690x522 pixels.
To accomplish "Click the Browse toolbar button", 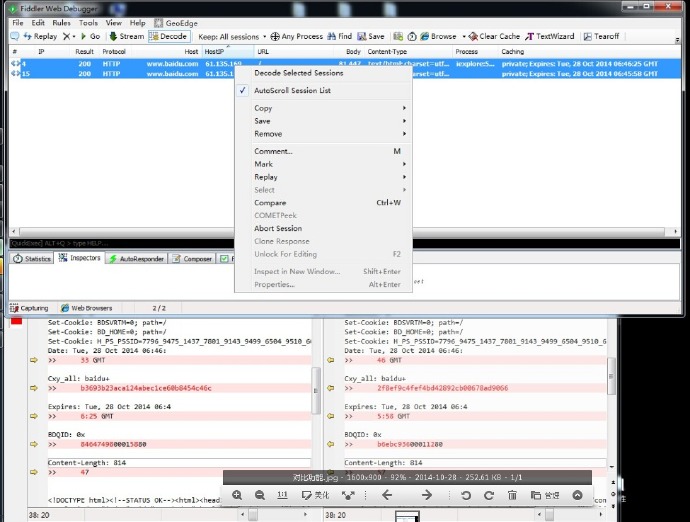I will coord(438,37).
